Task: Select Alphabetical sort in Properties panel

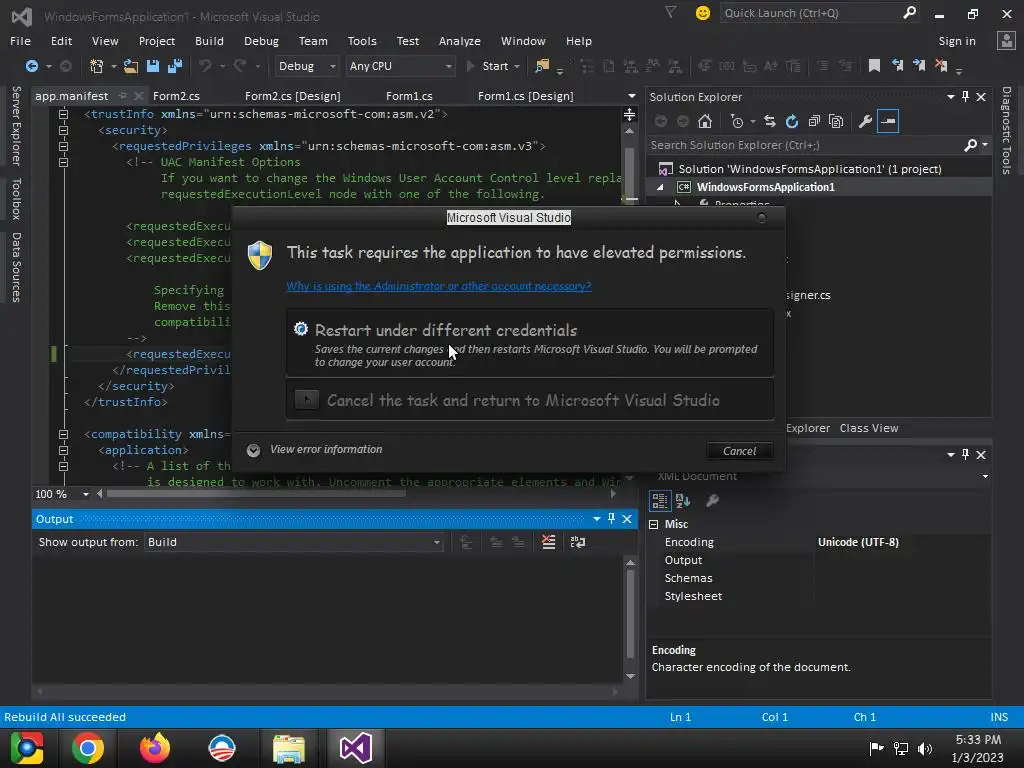Action: pos(683,501)
